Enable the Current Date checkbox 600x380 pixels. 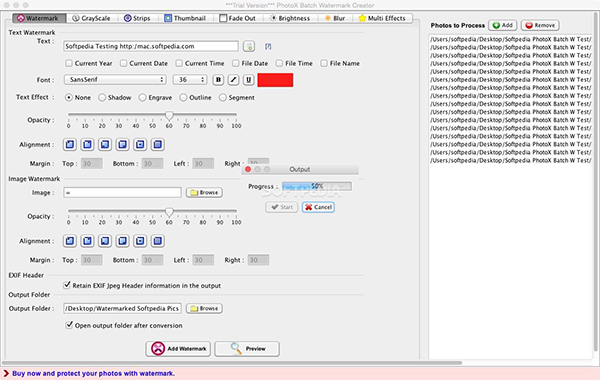[x=124, y=63]
